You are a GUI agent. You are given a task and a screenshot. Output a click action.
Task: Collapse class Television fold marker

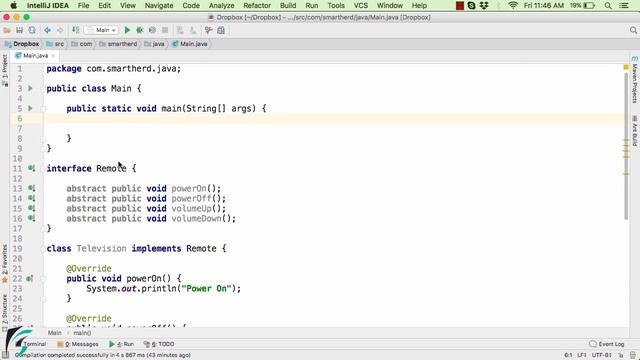(x=43, y=249)
